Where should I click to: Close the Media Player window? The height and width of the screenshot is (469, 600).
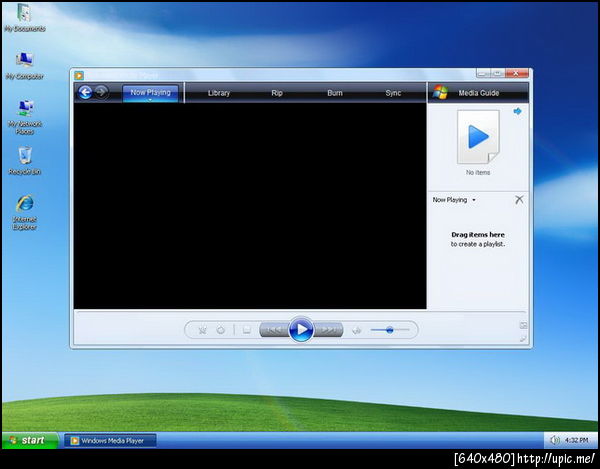[516, 73]
